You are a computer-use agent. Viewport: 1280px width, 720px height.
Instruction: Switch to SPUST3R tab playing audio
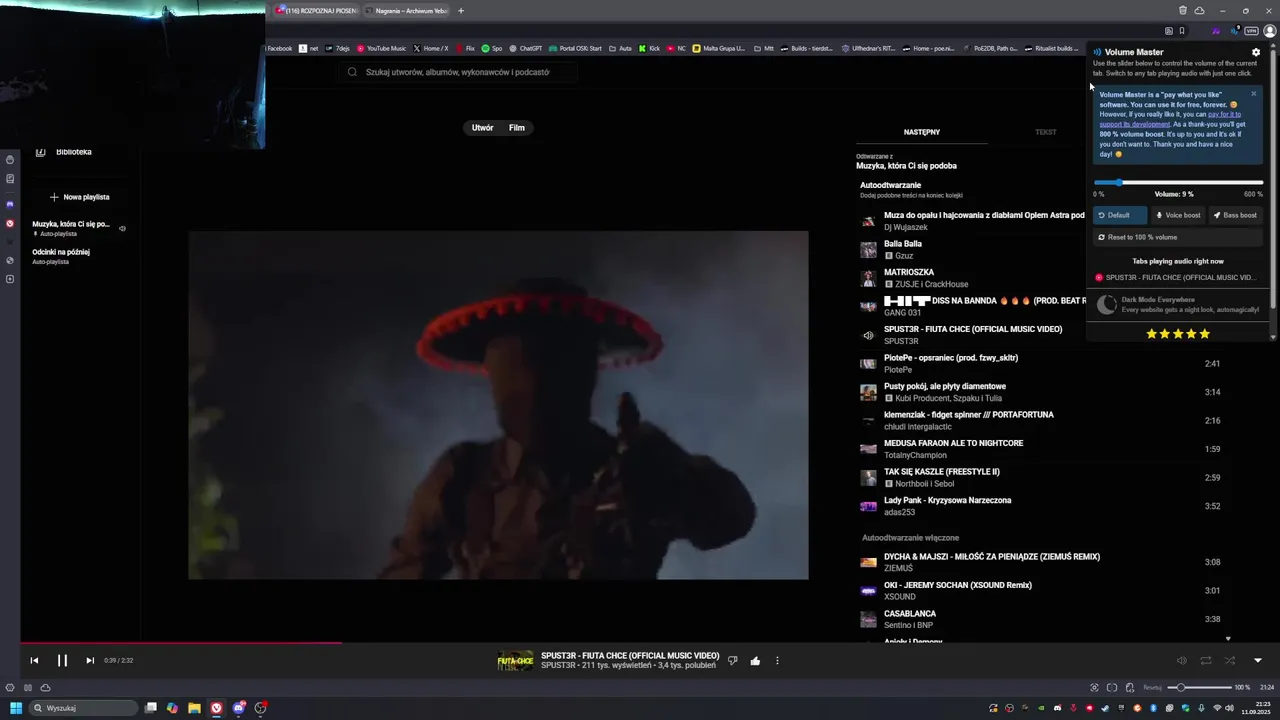(1178, 277)
